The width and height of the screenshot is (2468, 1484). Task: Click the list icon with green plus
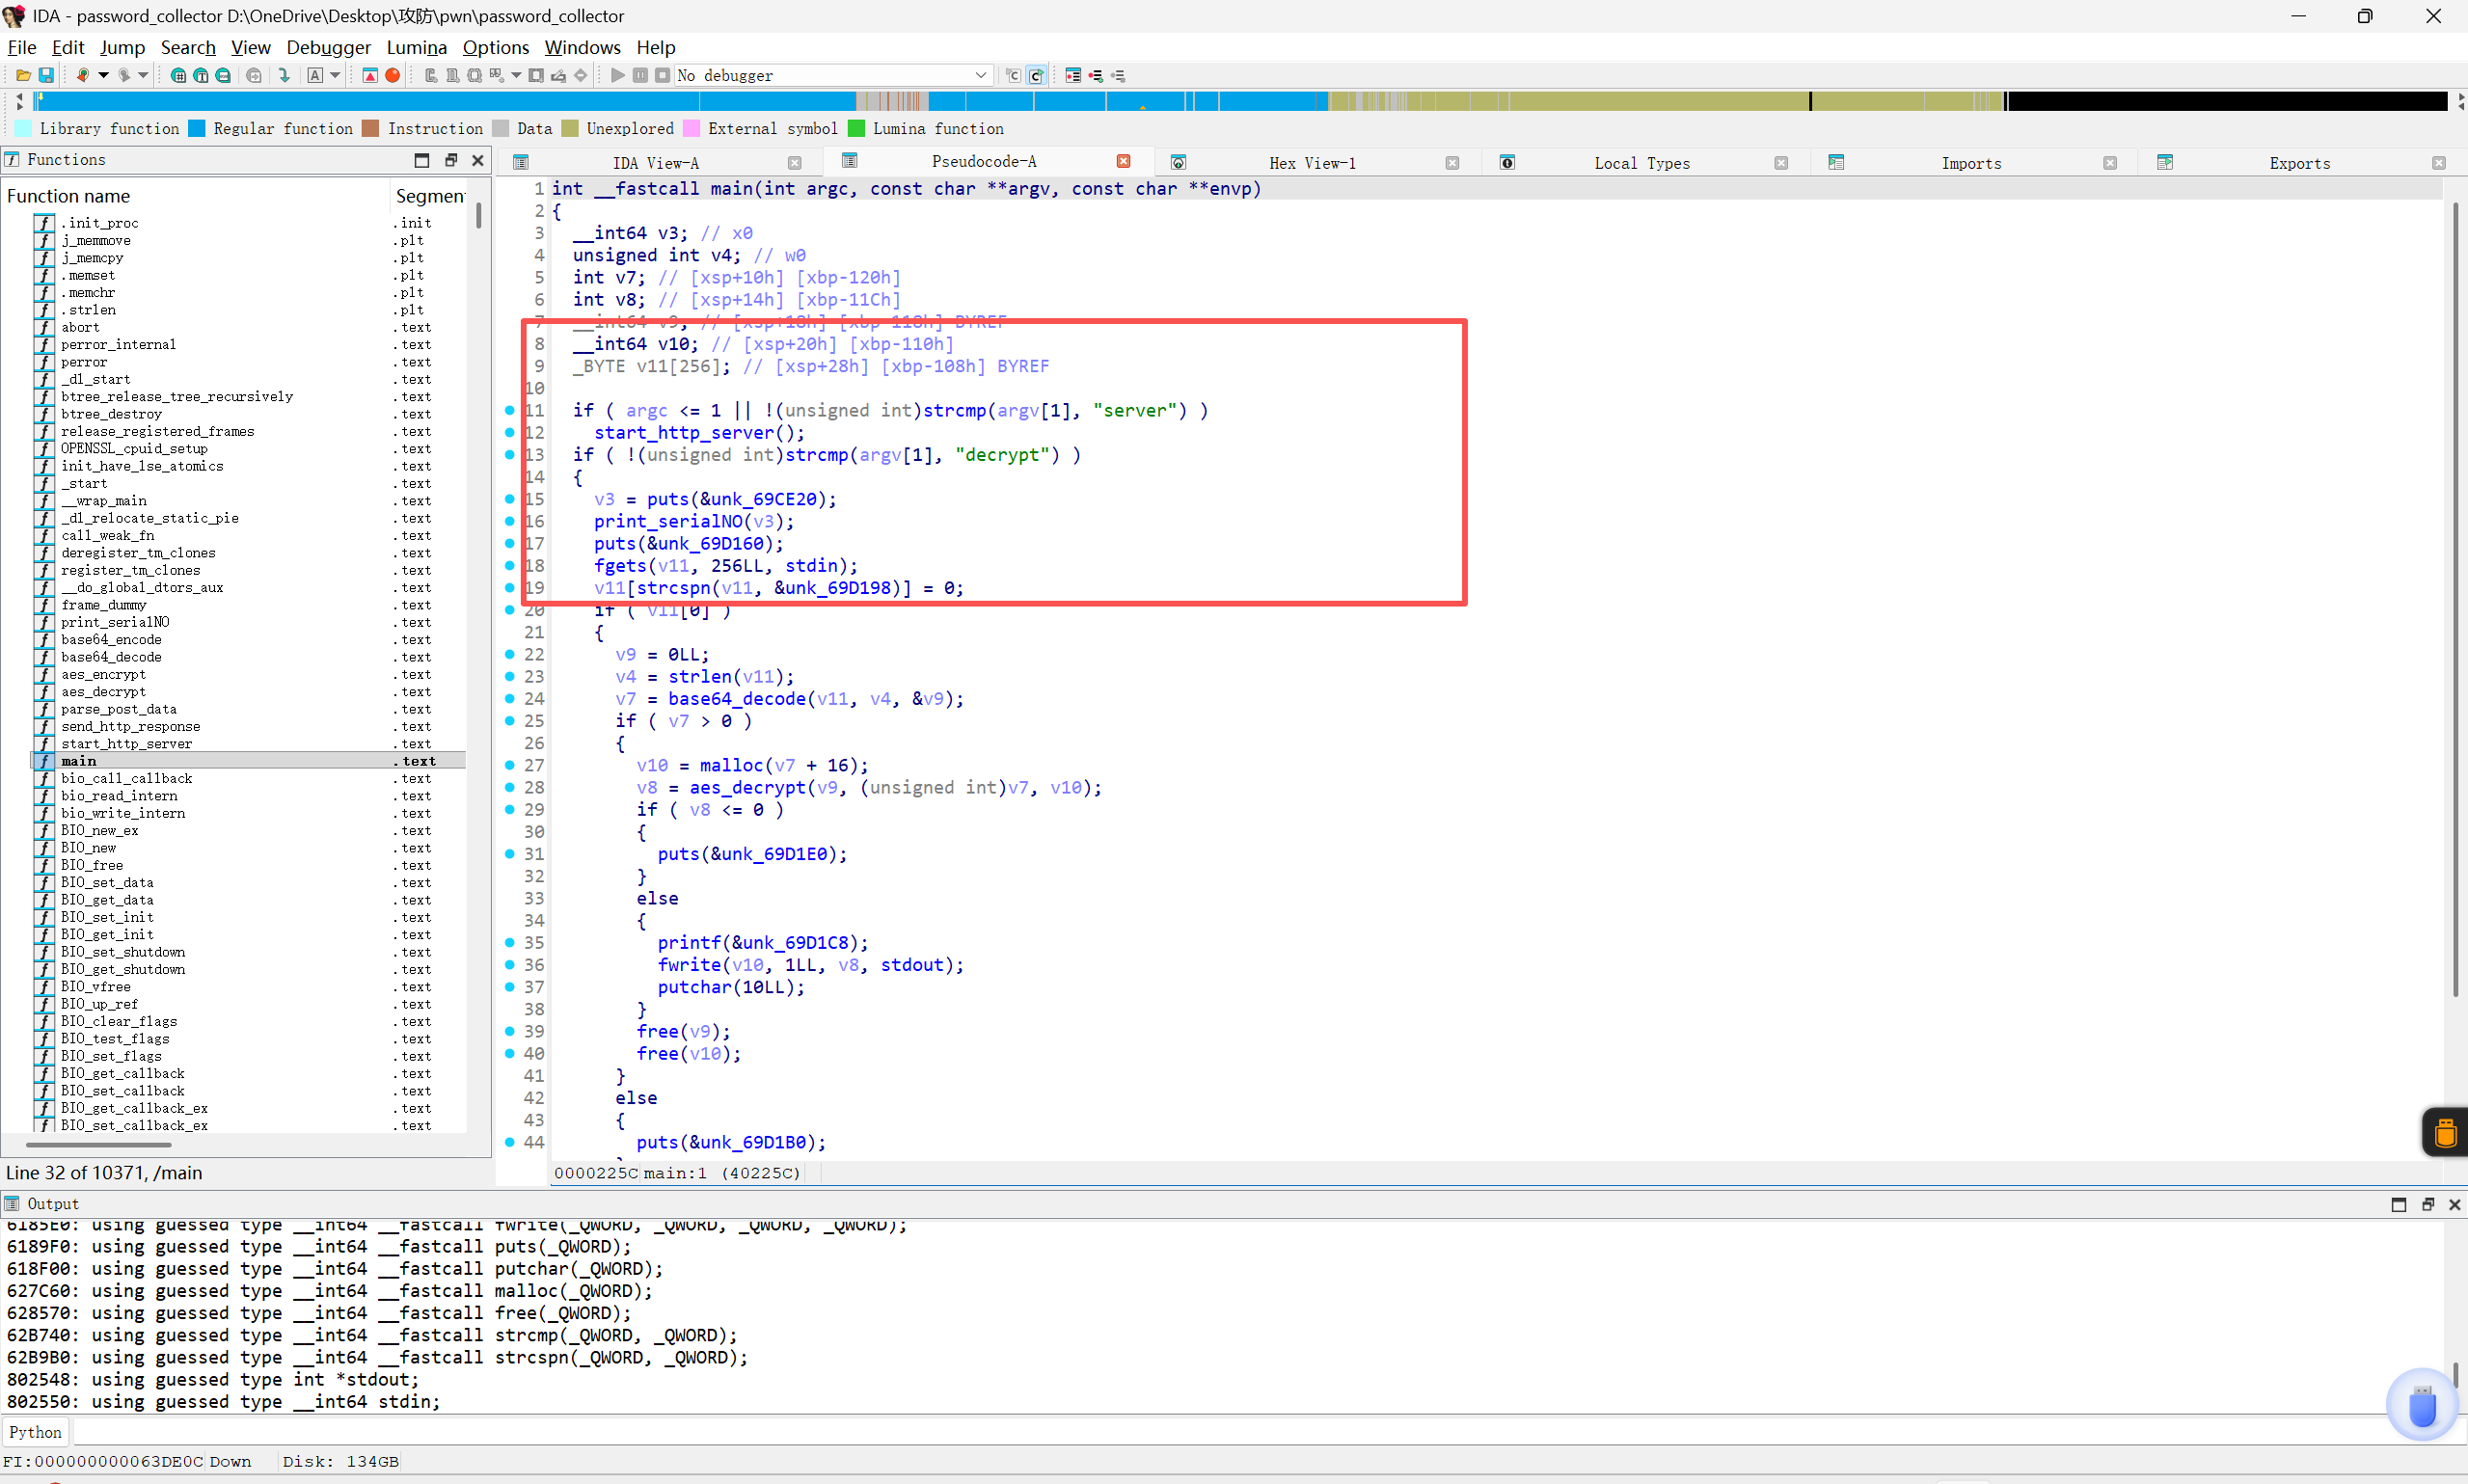1096,75
